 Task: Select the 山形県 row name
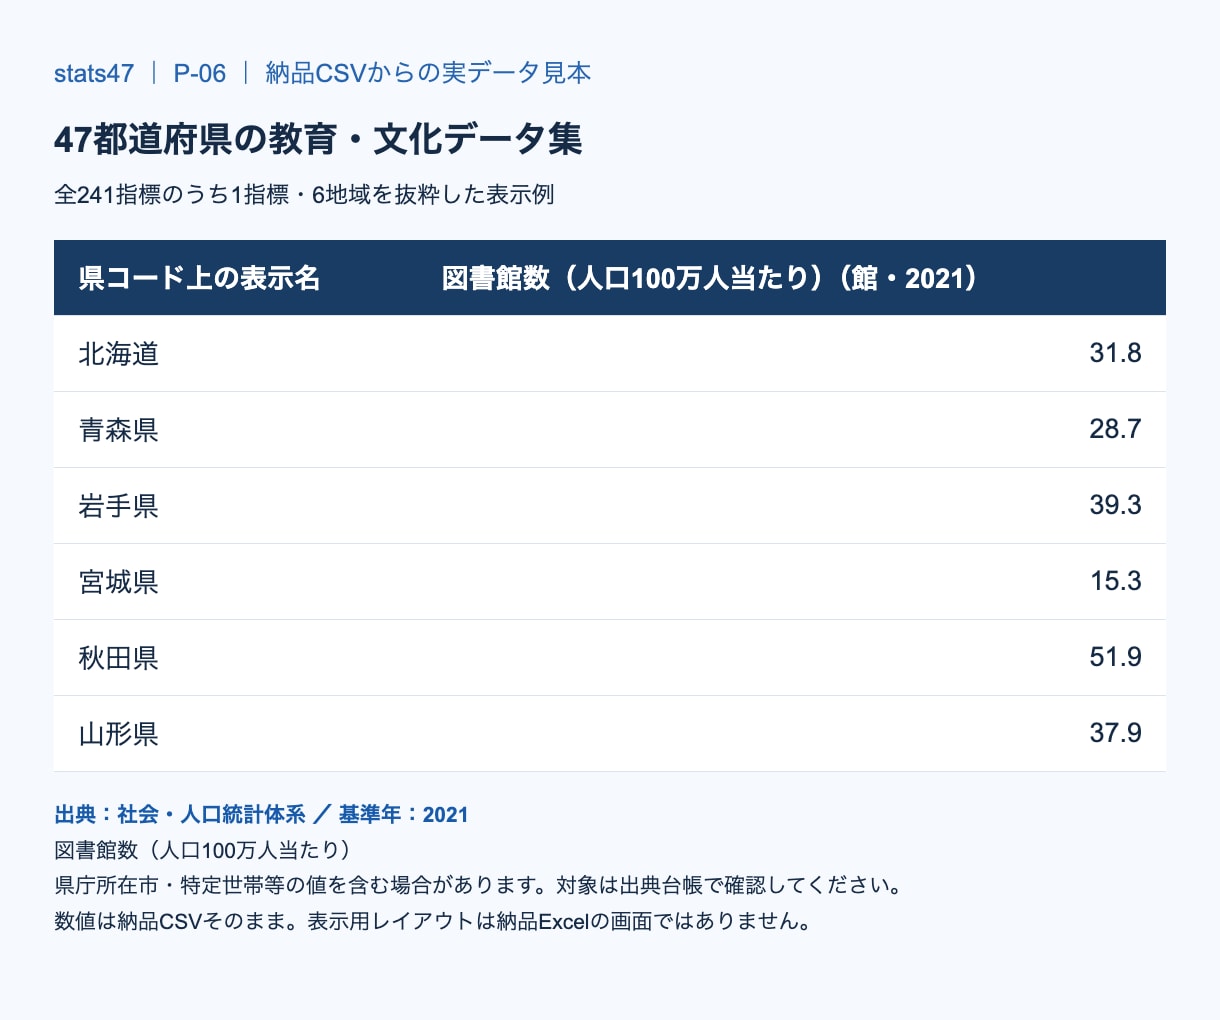click(x=119, y=734)
